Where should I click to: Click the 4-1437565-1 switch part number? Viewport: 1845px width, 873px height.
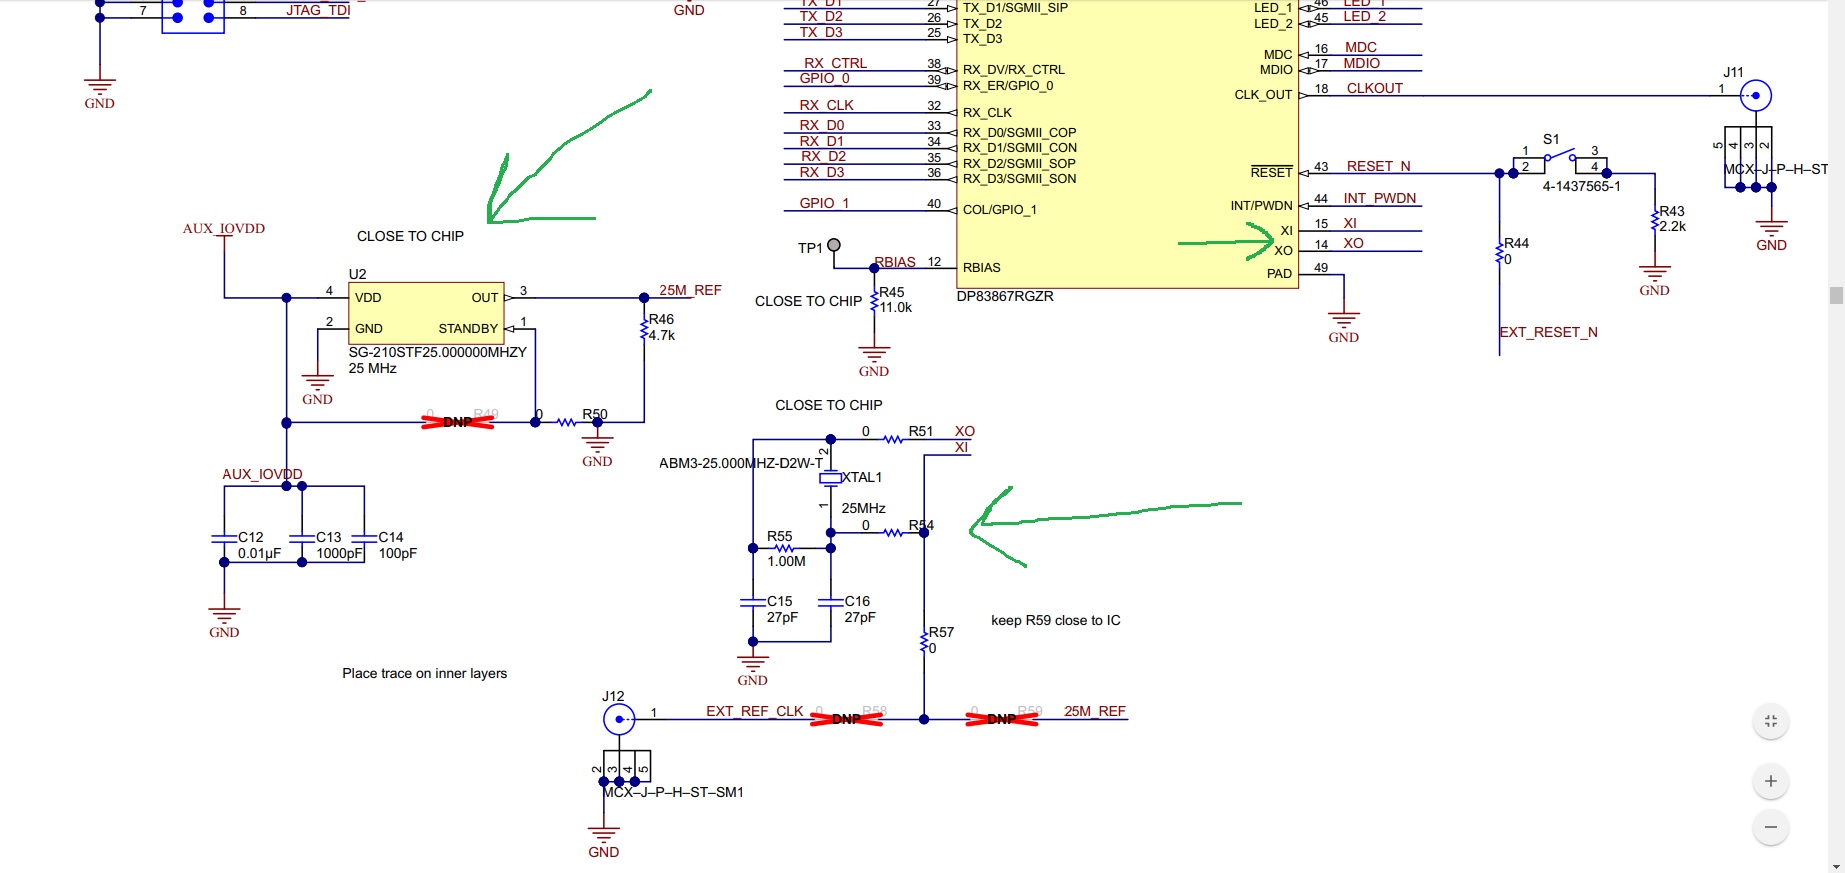(1581, 186)
